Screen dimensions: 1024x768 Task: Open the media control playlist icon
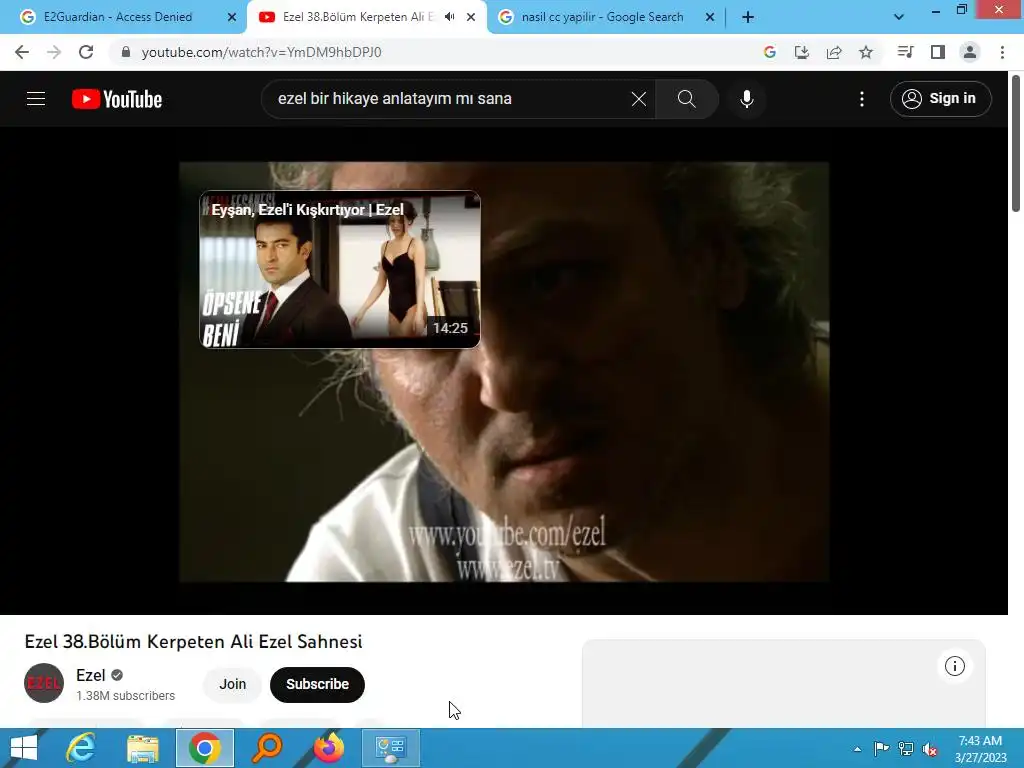click(x=905, y=52)
